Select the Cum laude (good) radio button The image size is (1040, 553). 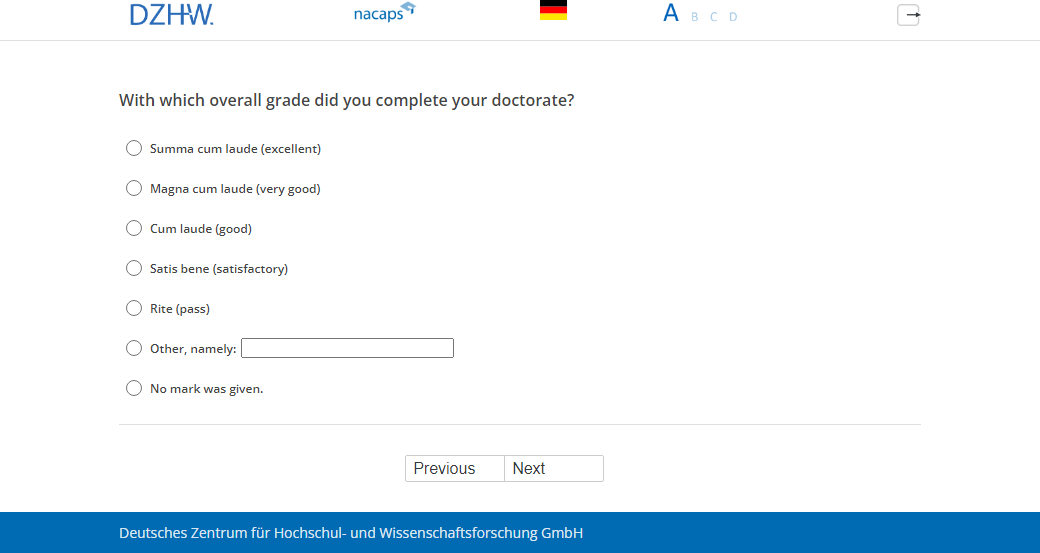(x=134, y=228)
